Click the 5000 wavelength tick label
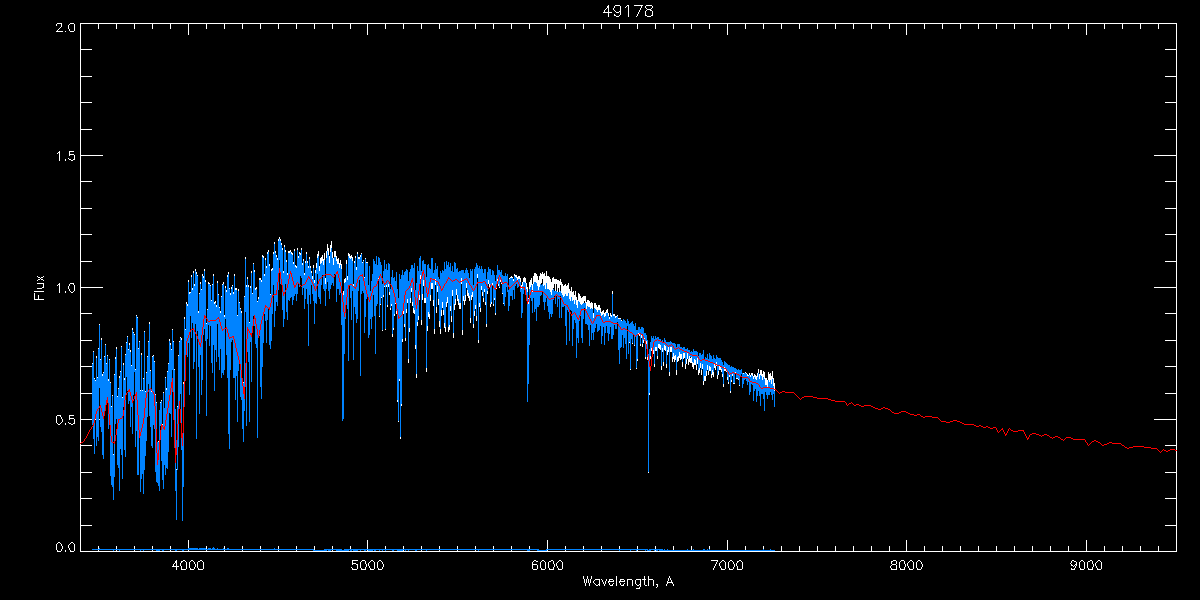The width and height of the screenshot is (1200, 600). 367,565
